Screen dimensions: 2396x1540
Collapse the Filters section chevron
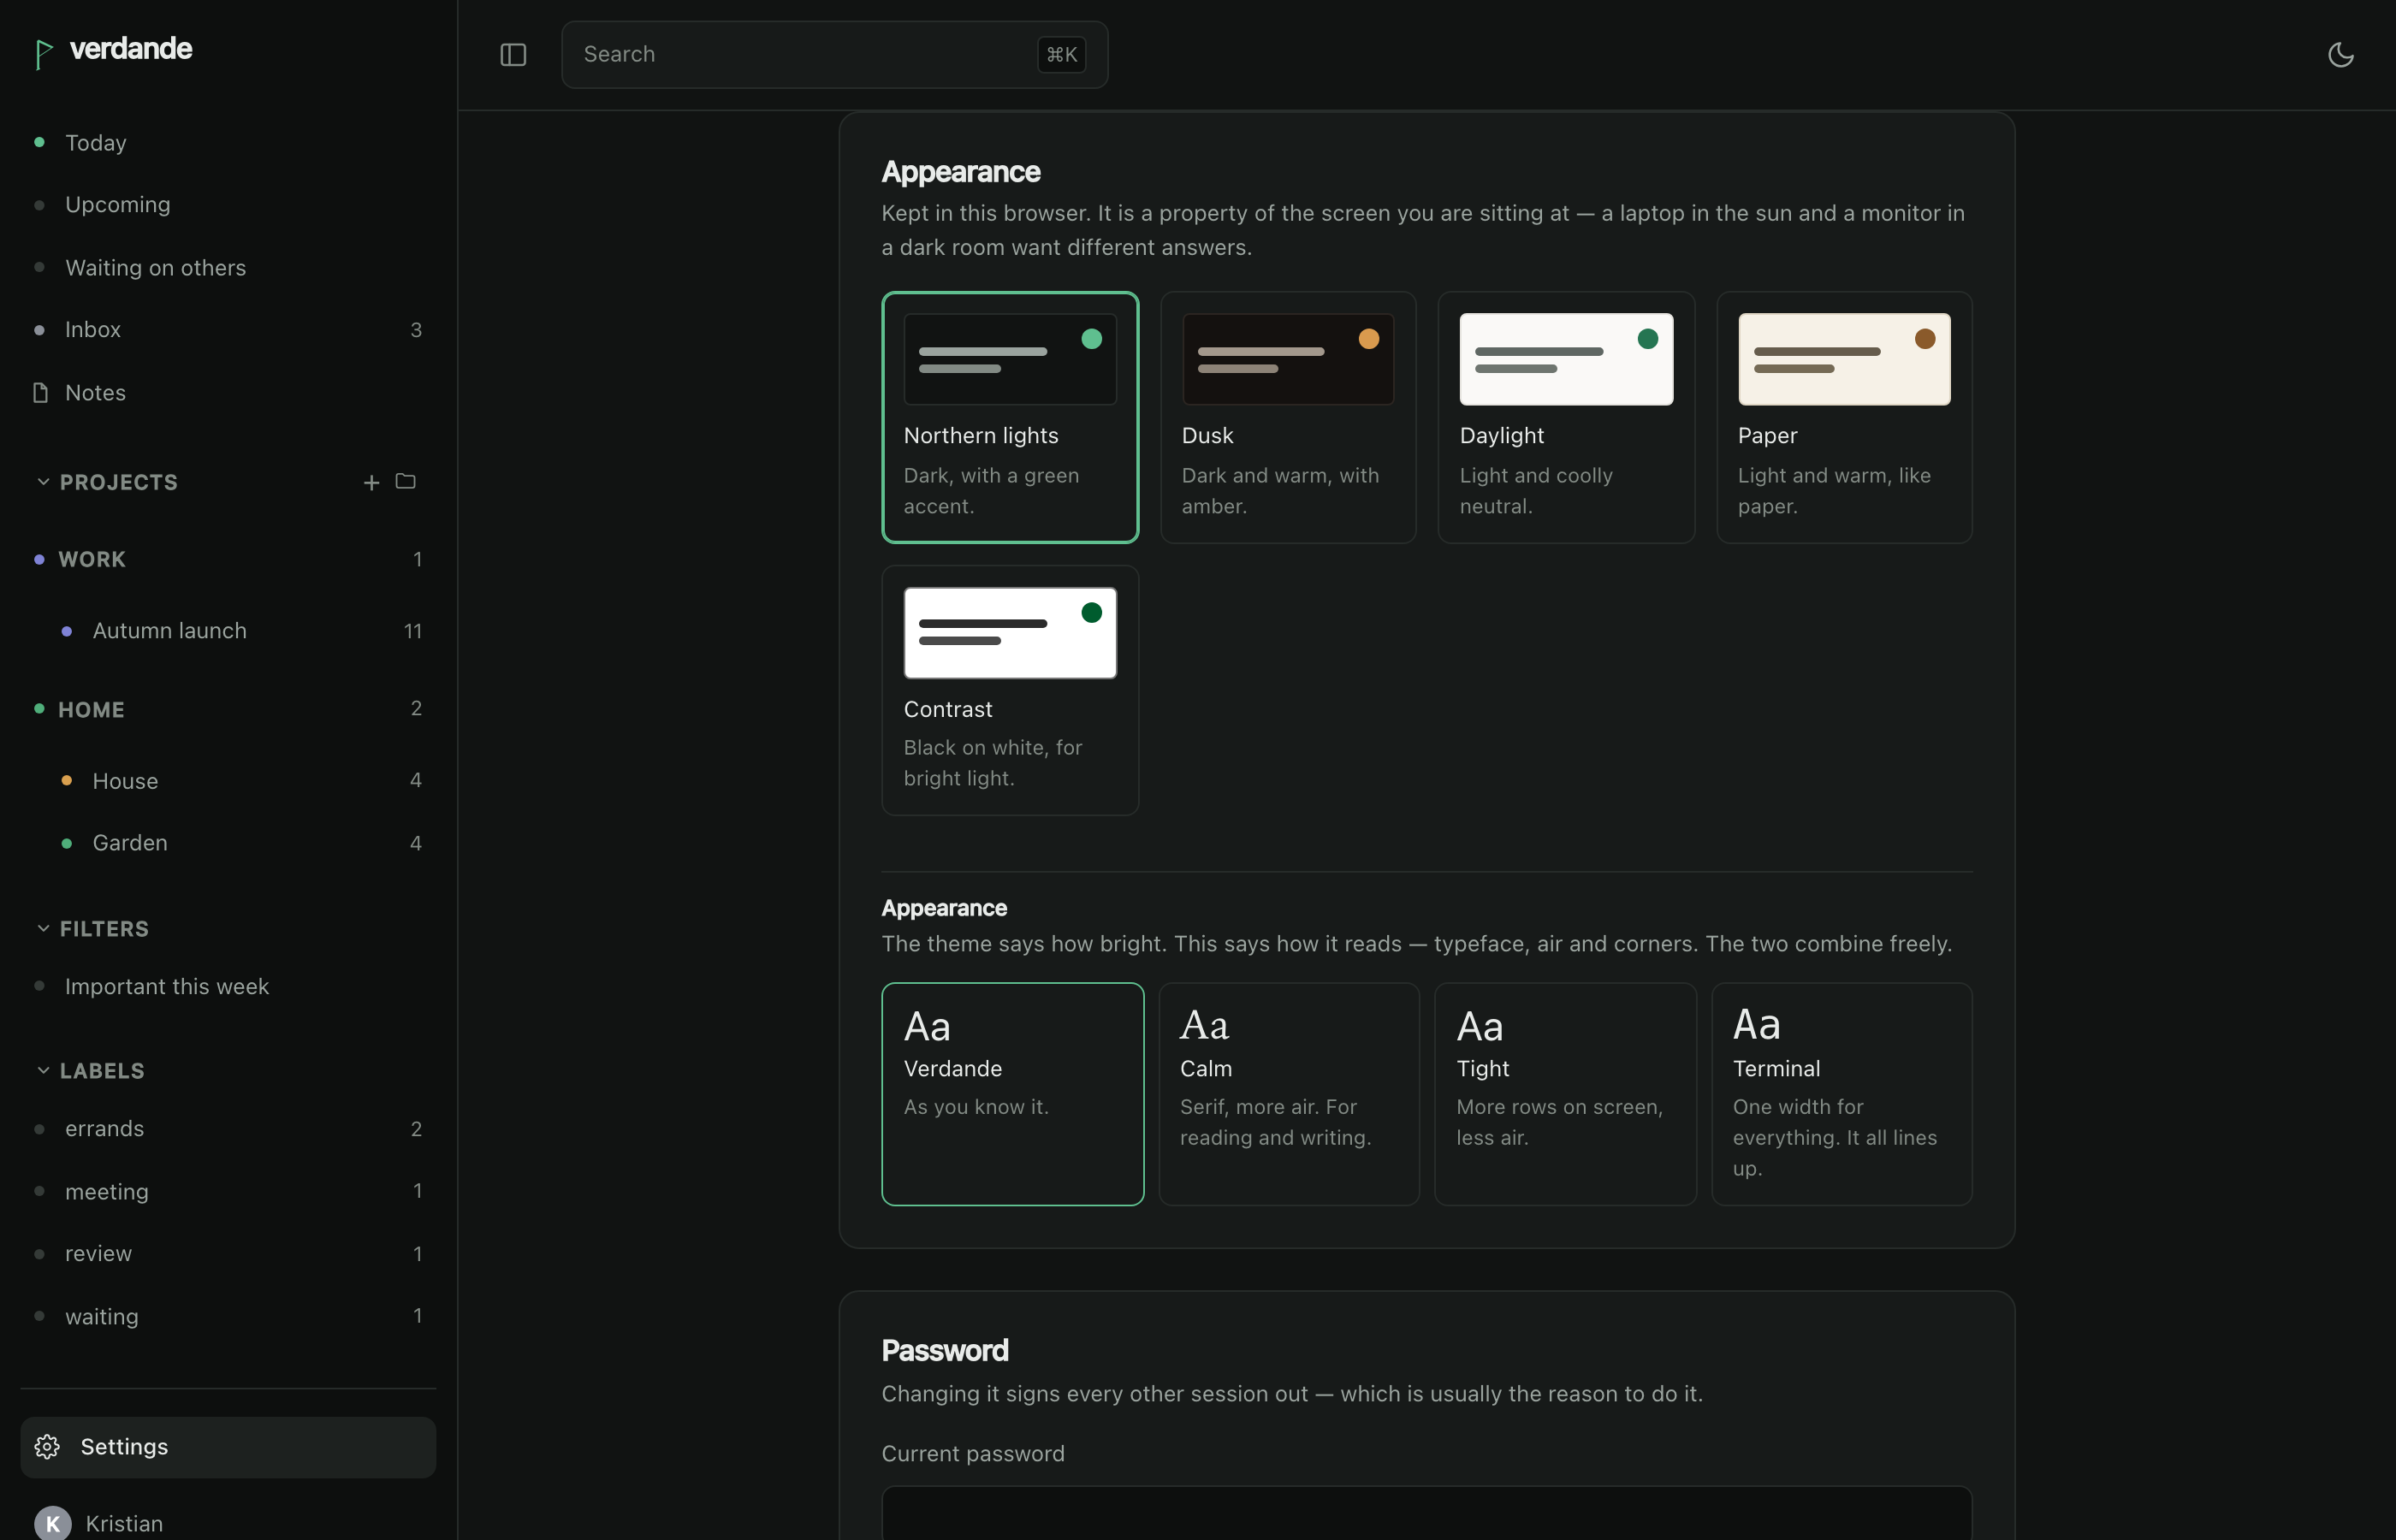pyautogui.click(x=43, y=929)
